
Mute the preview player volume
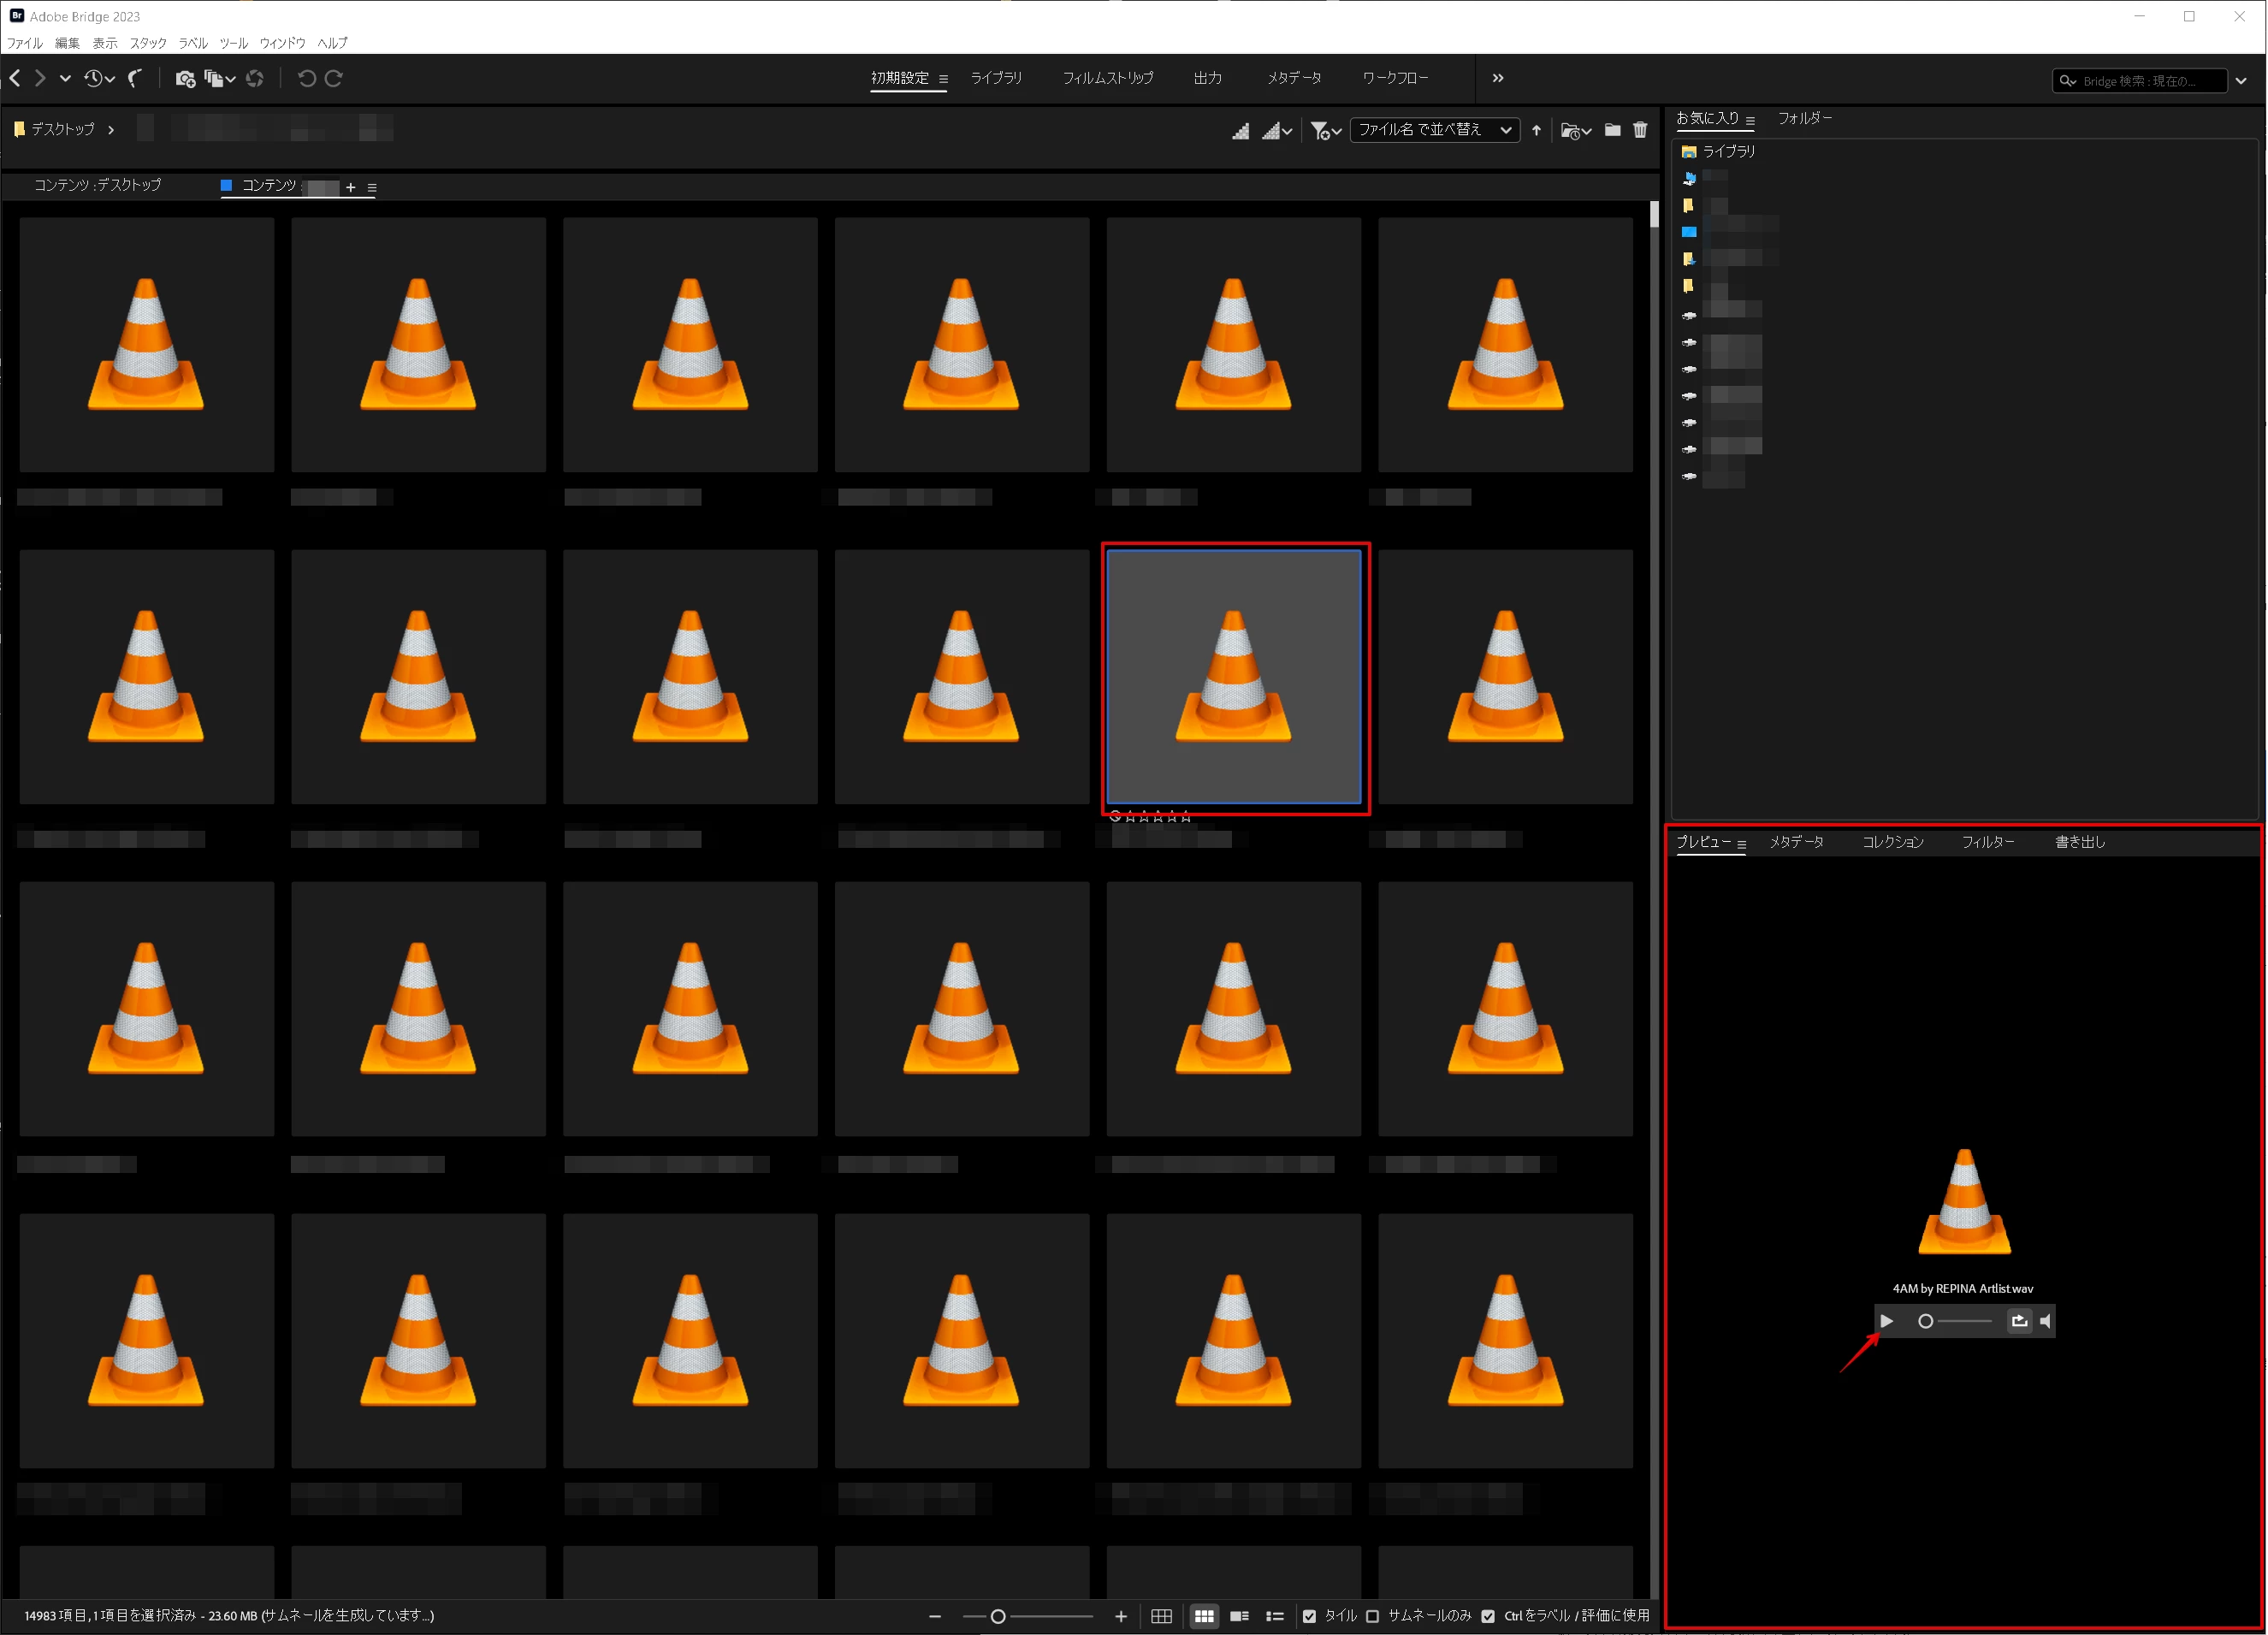2045,1321
